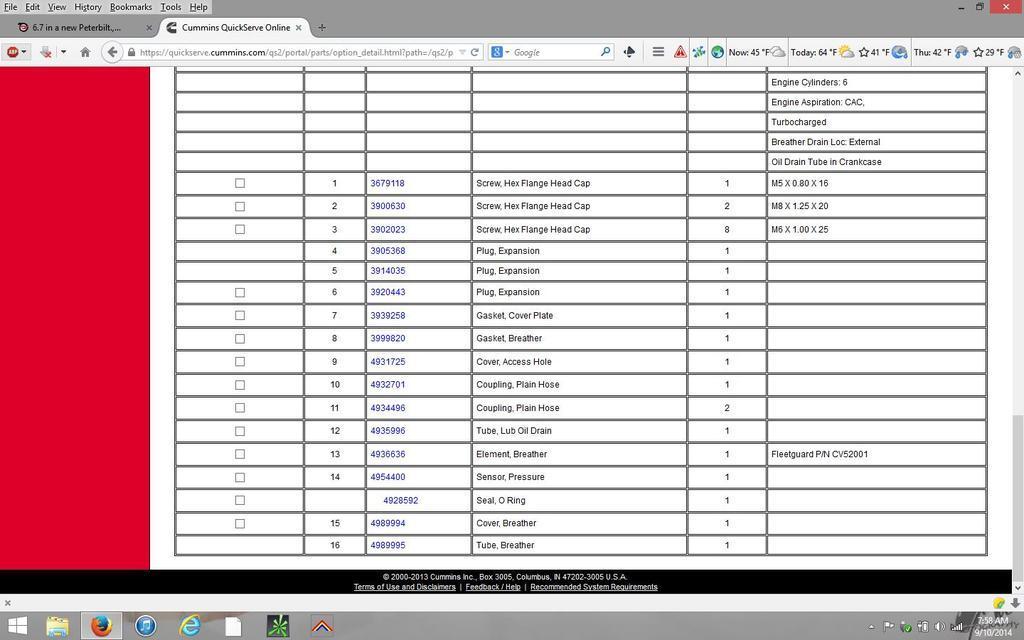Open the View menu

point(57,7)
